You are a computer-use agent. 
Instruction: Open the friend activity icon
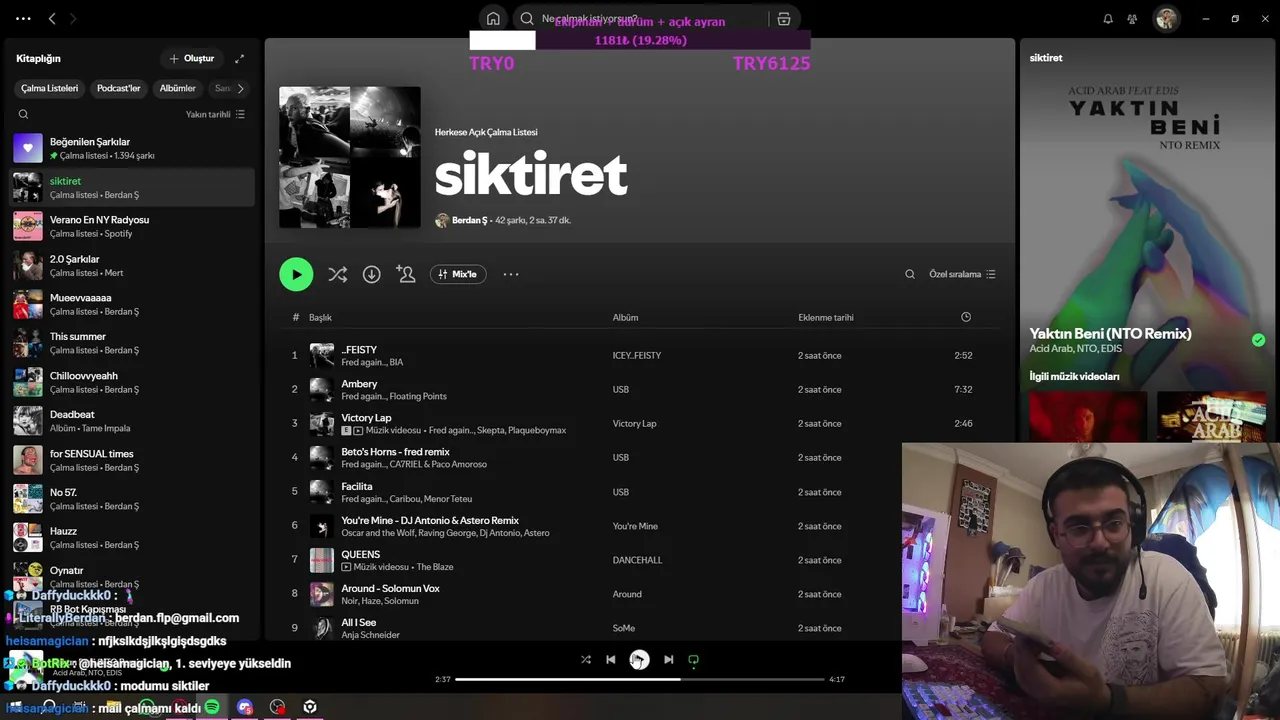coord(1132,18)
